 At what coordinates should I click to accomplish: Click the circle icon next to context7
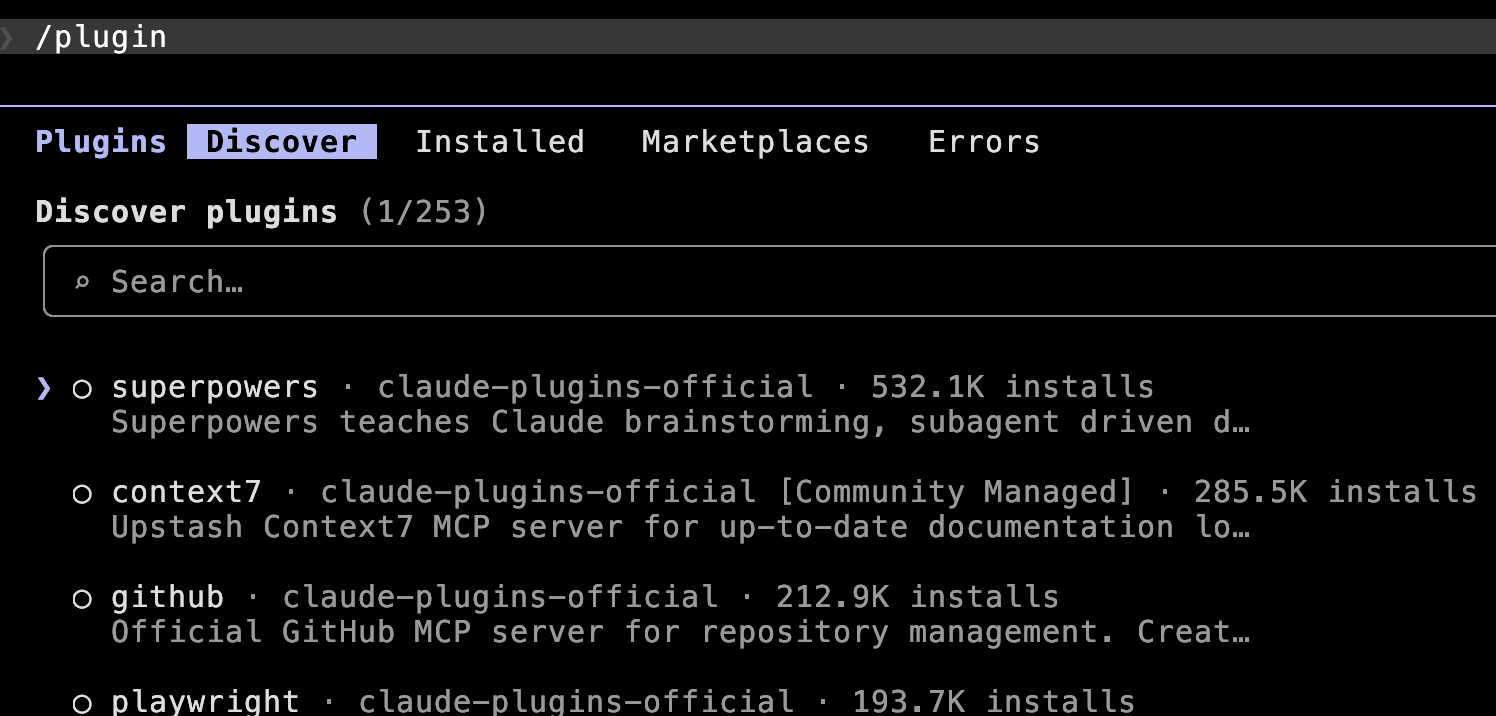[81, 492]
